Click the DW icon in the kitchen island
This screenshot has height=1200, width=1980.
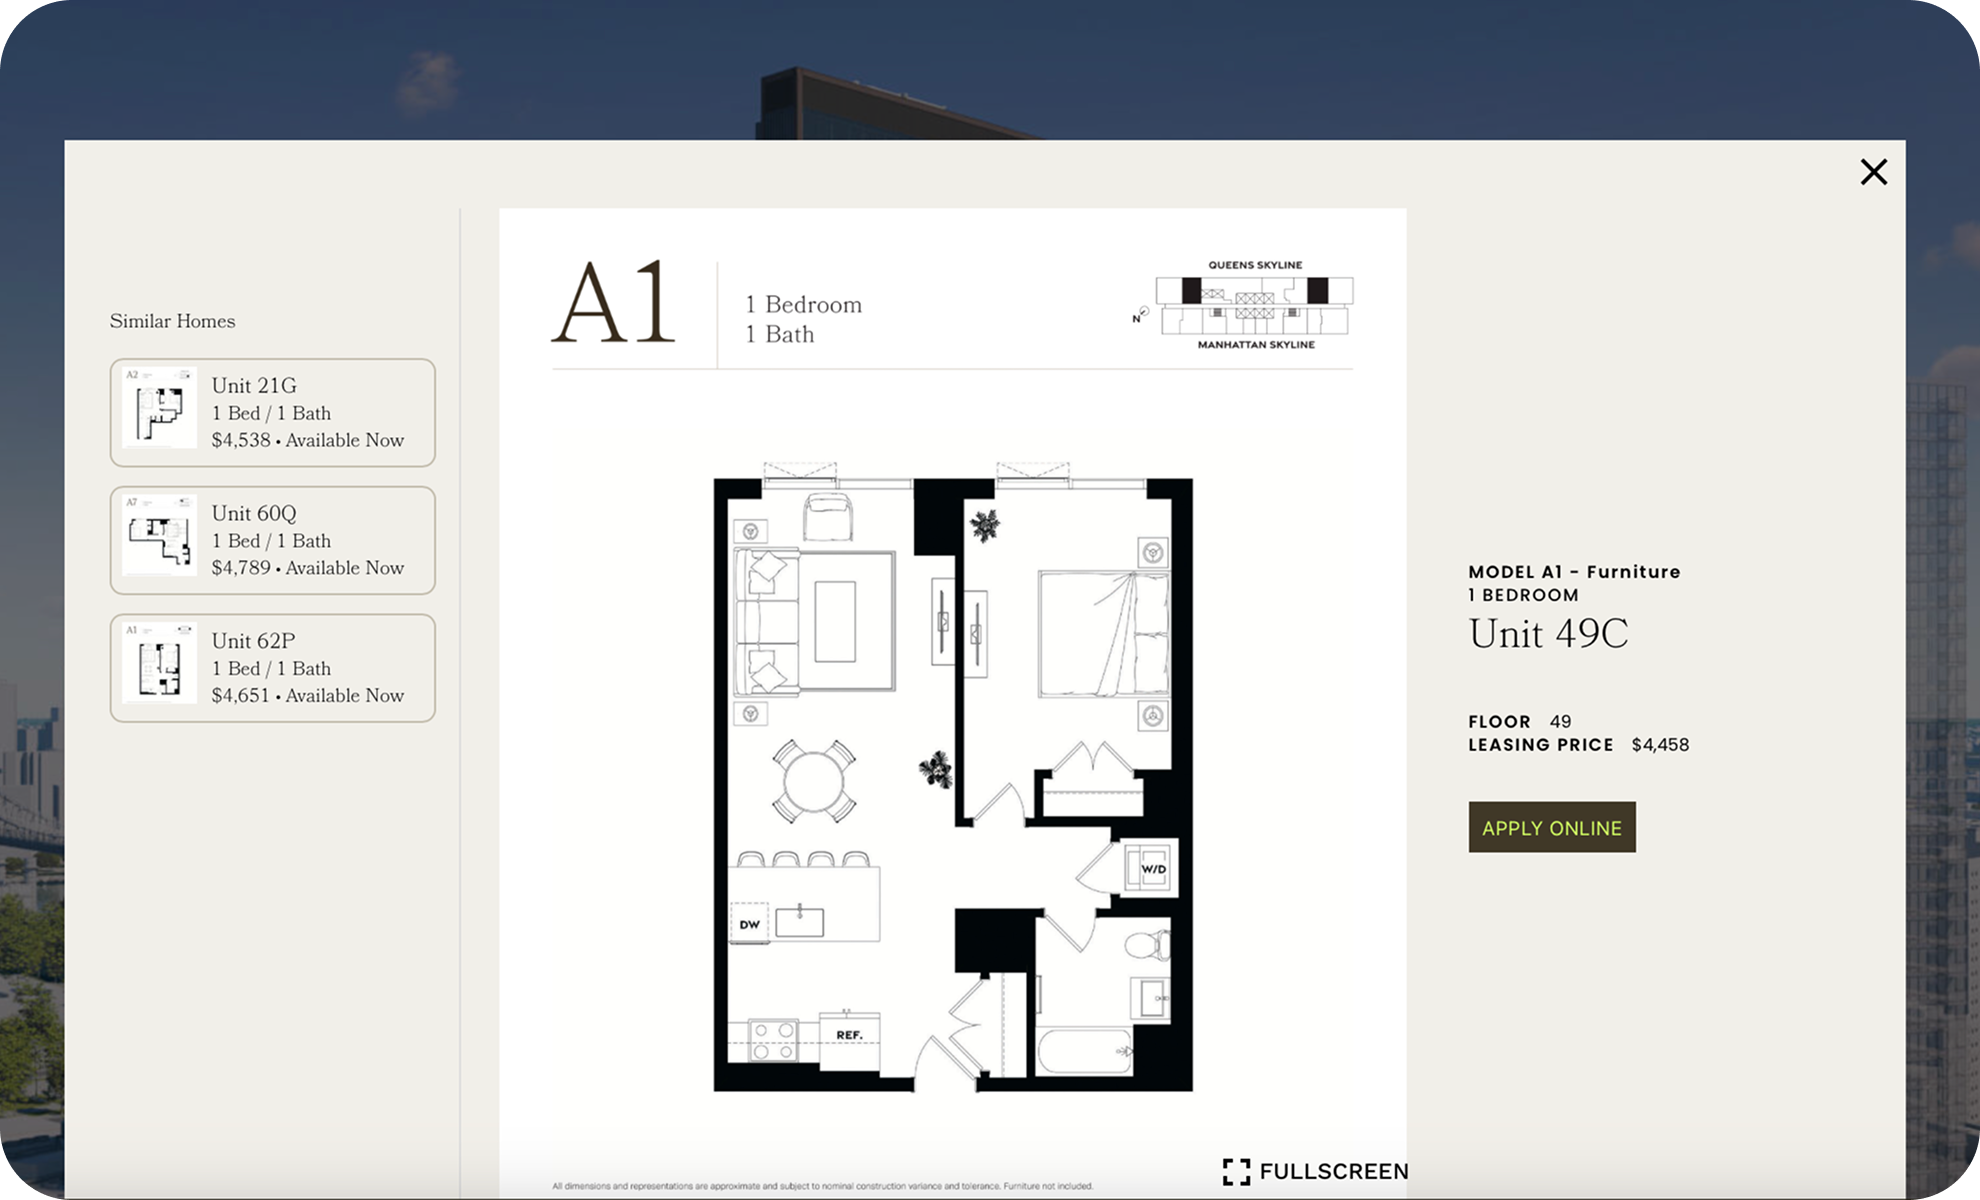point(748,925)
